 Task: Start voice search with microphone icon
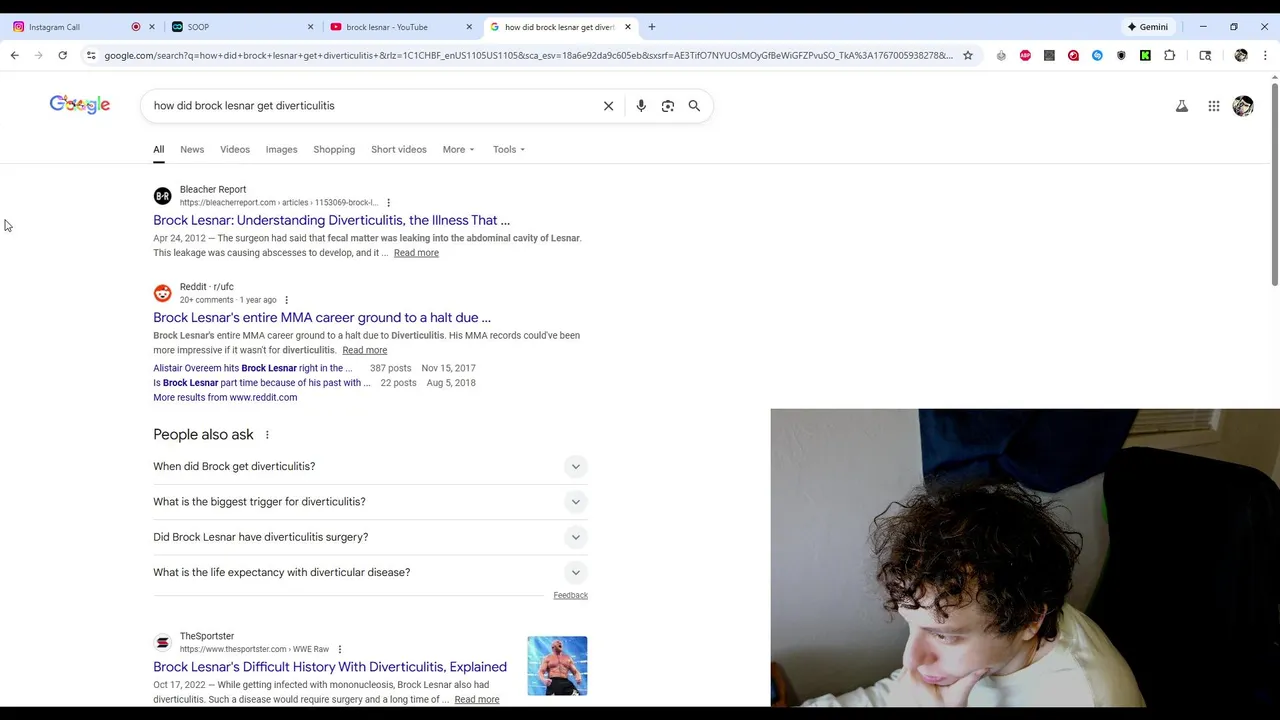(x=641, y=106)
